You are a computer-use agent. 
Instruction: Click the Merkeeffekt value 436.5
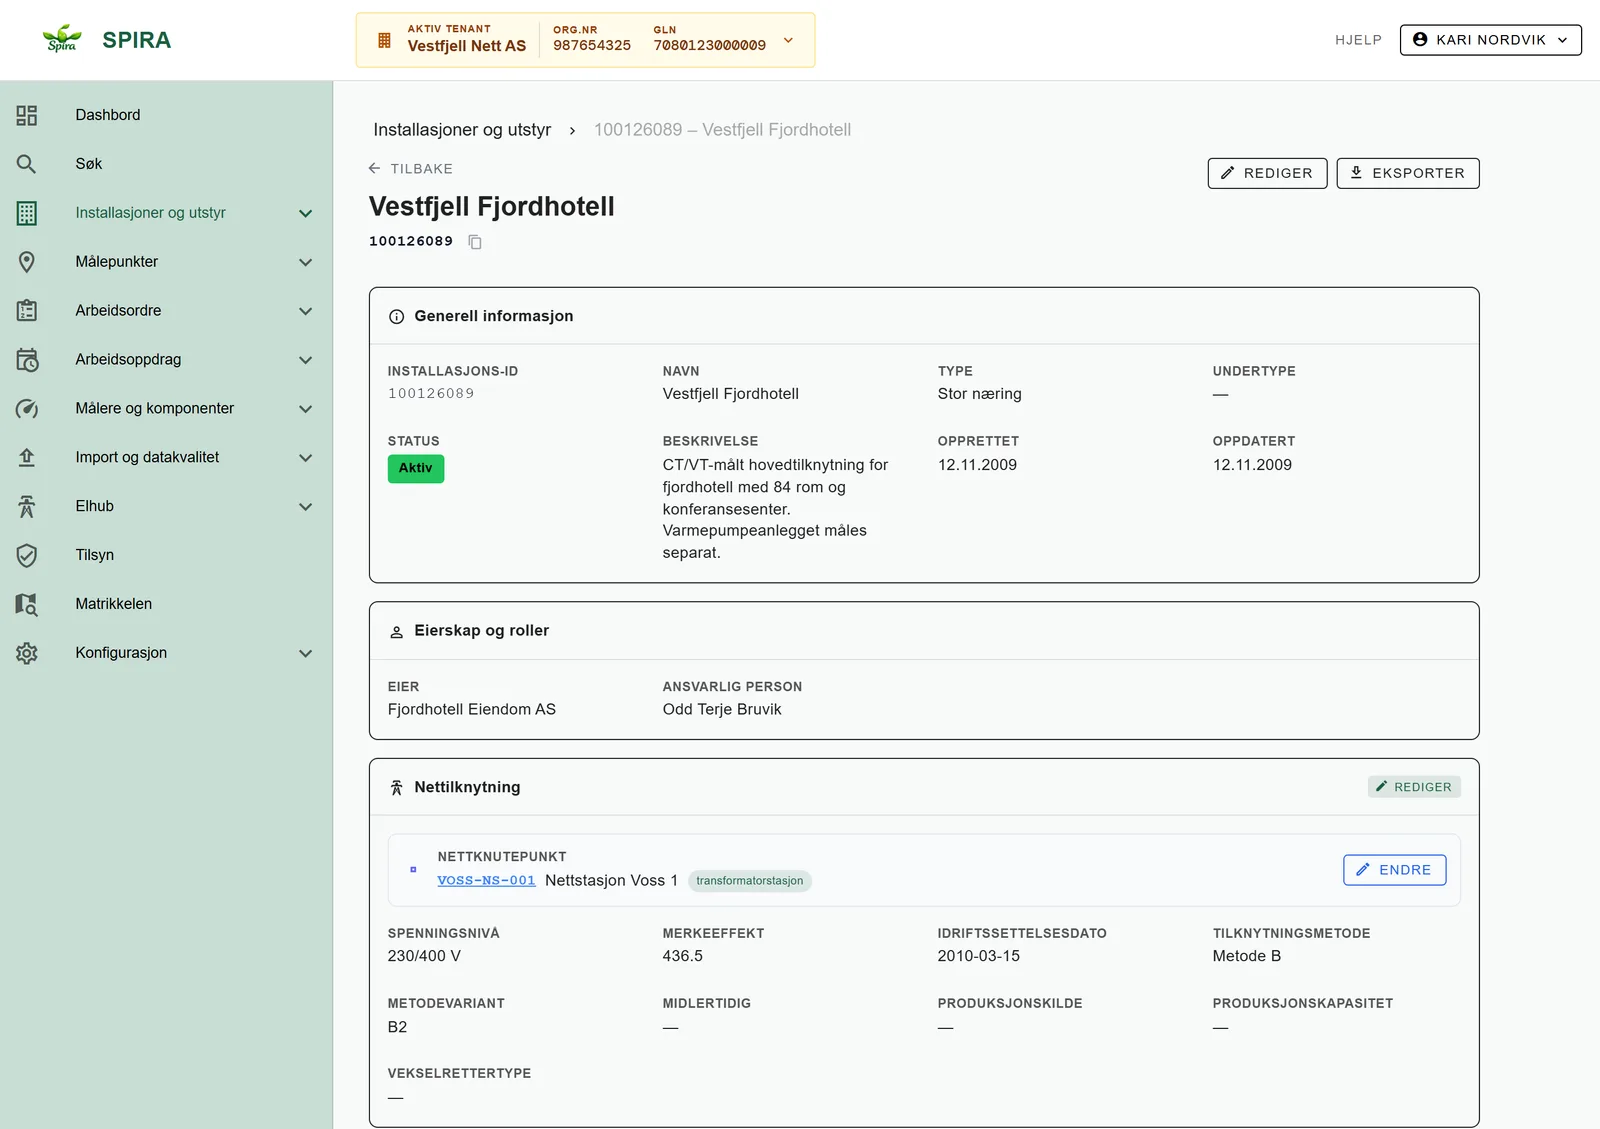683,957
